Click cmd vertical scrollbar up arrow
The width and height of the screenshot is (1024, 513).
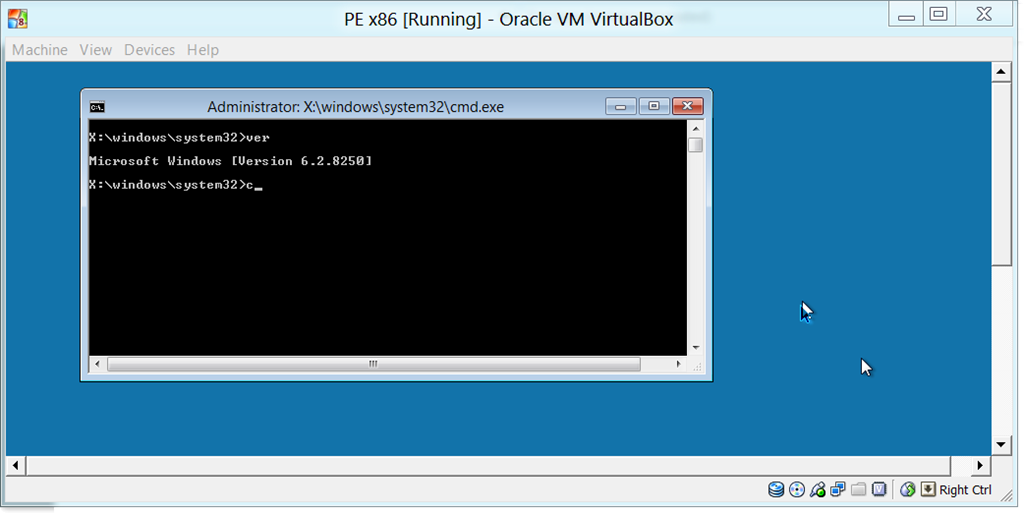tap(696, 129)
